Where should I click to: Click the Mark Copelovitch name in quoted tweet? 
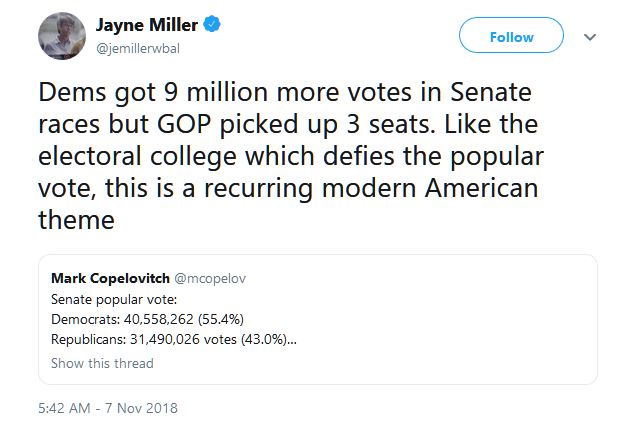109,279
